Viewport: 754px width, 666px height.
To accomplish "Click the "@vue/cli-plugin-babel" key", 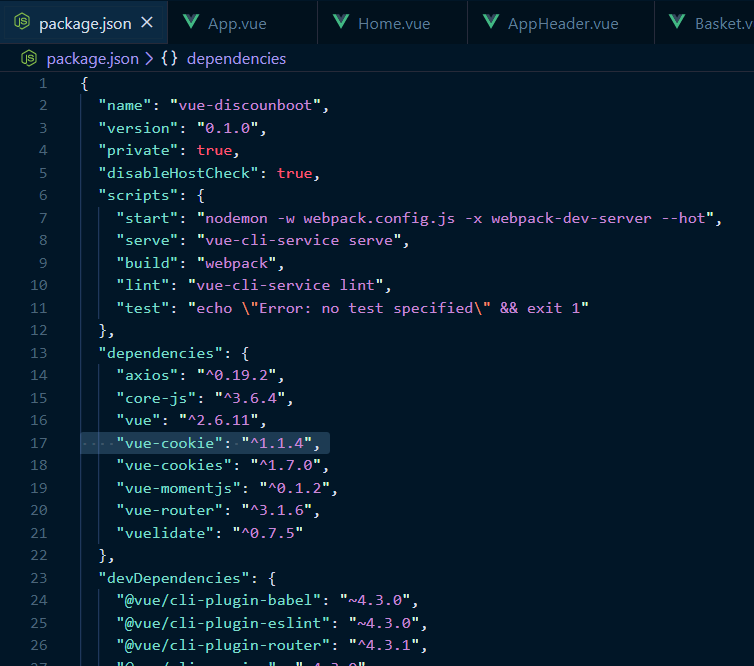I will (219, 600).
